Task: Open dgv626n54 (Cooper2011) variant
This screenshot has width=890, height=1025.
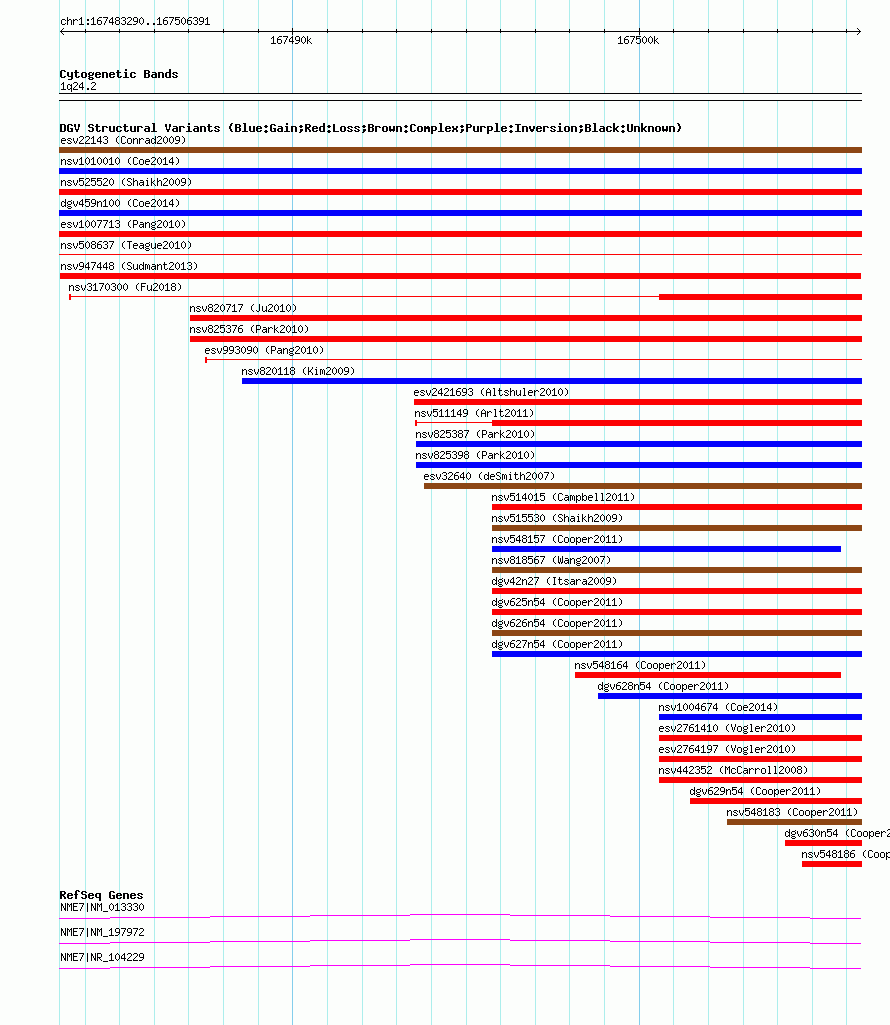Action: pyautogui.click(x=557, y=623)
